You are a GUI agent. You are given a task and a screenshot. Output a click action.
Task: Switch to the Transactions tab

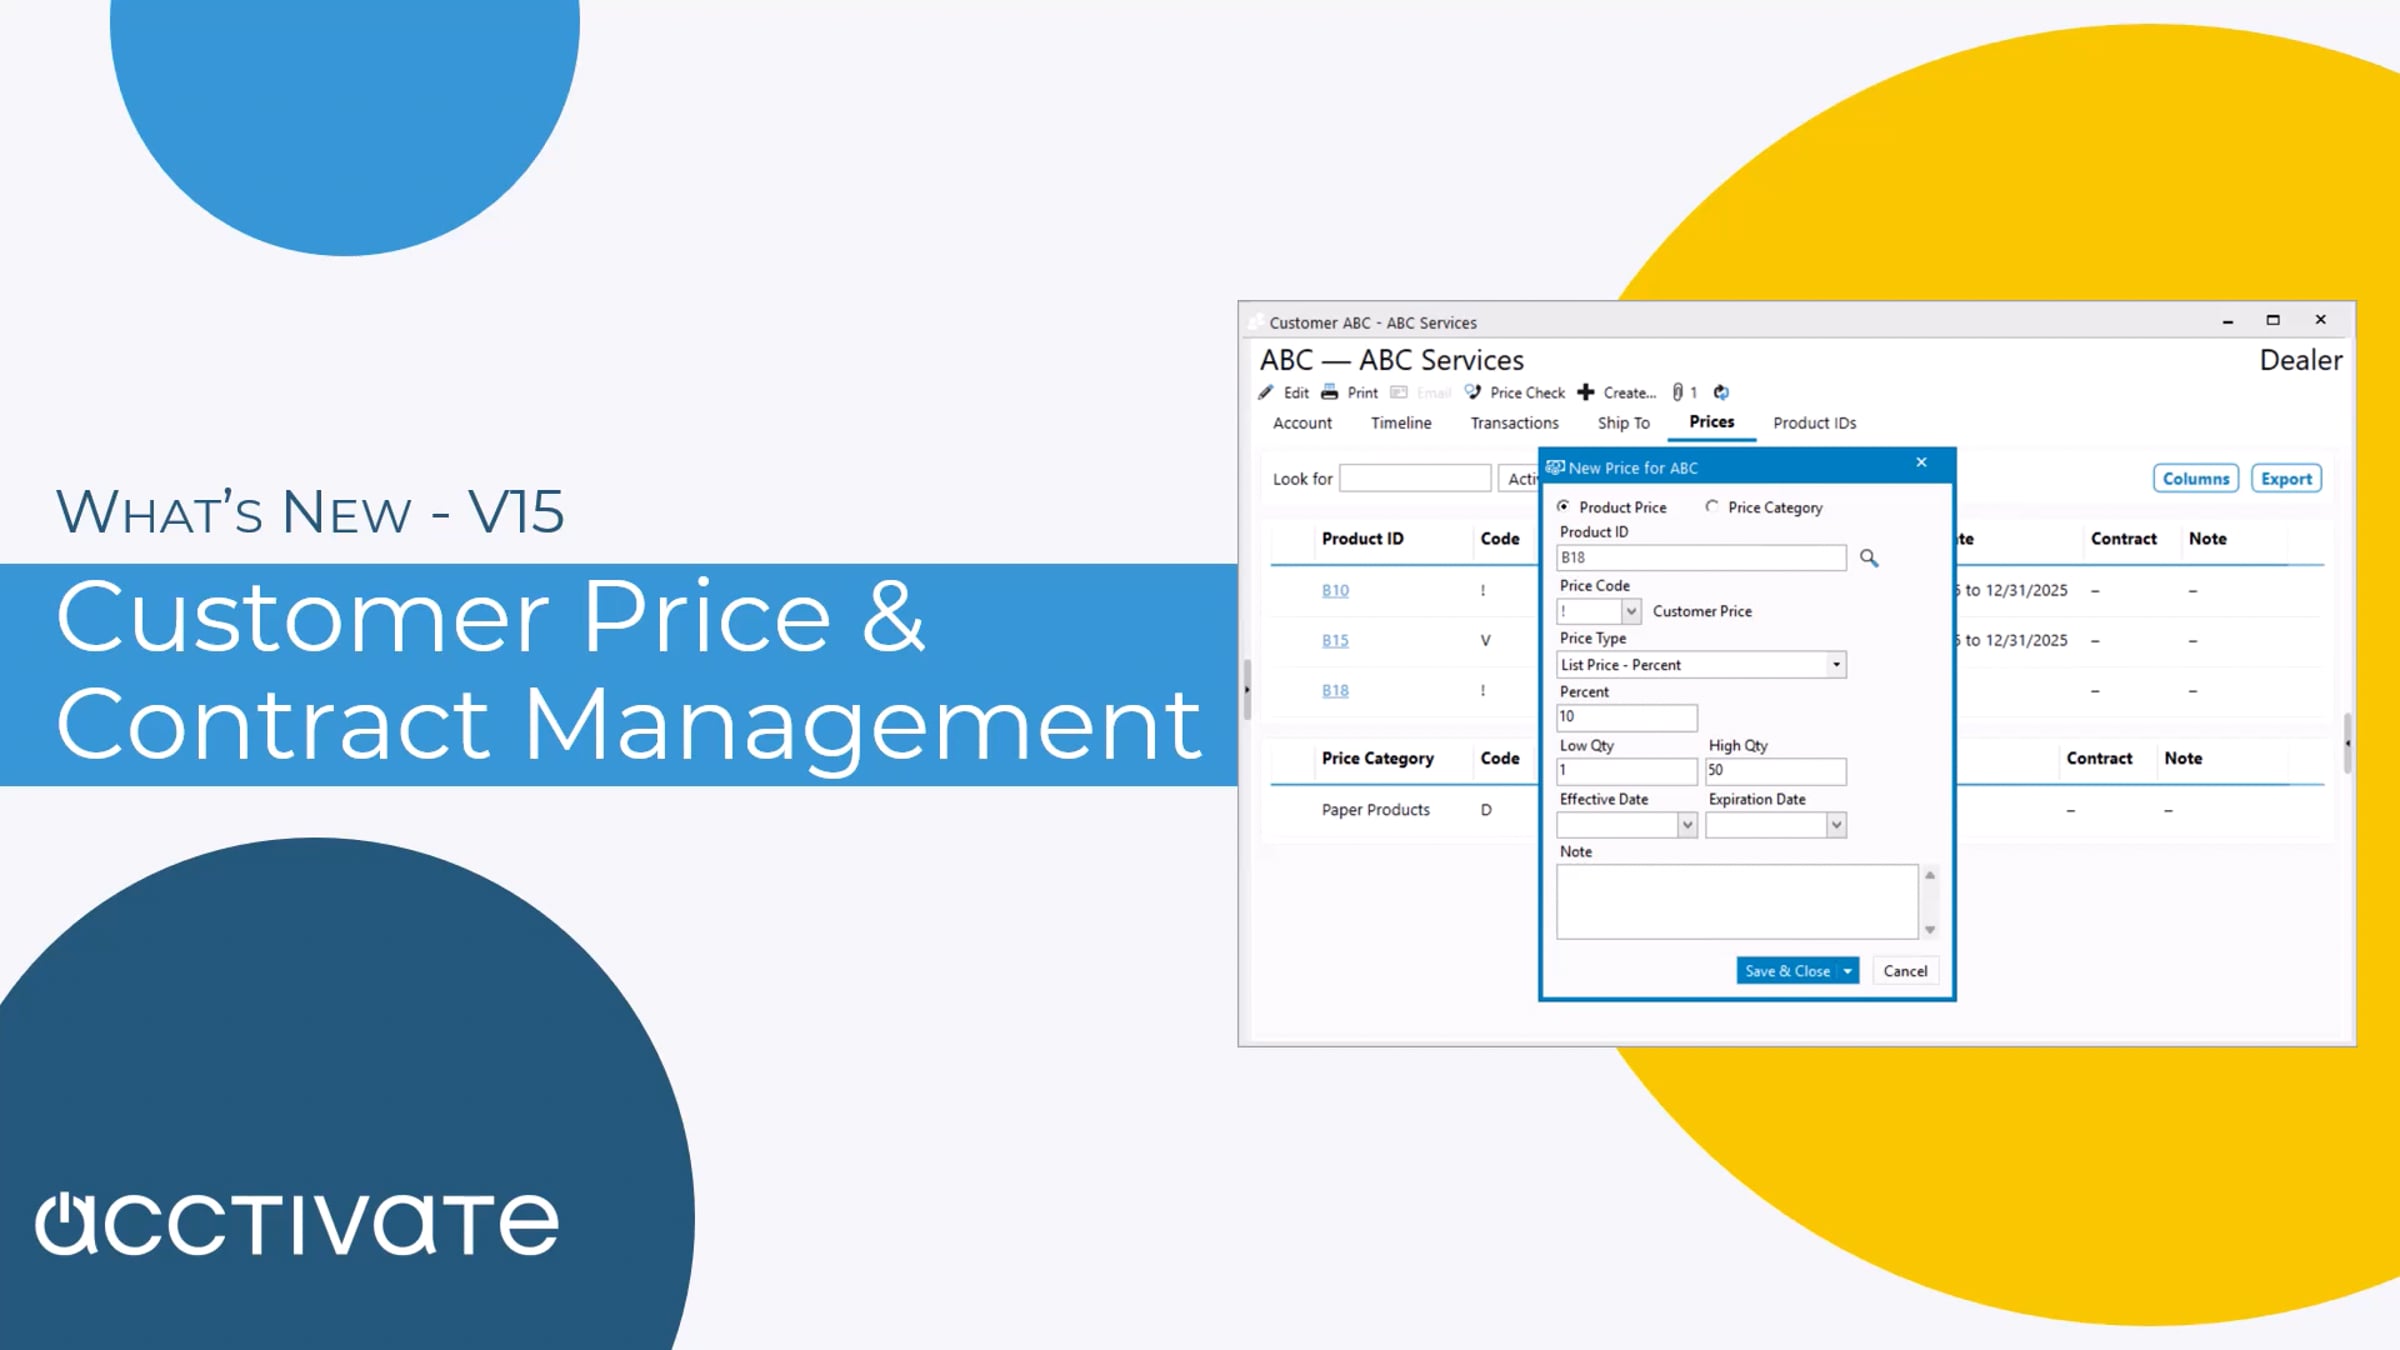1514,423
